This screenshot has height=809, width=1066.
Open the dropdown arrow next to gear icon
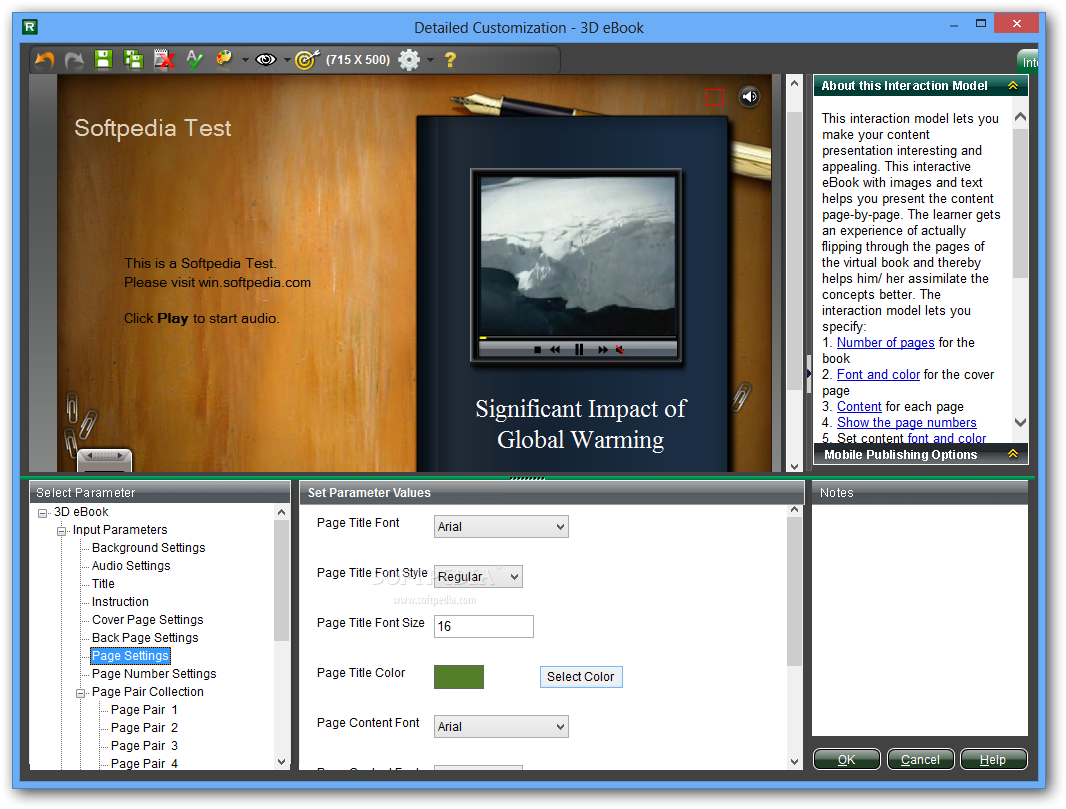(430, 60)
